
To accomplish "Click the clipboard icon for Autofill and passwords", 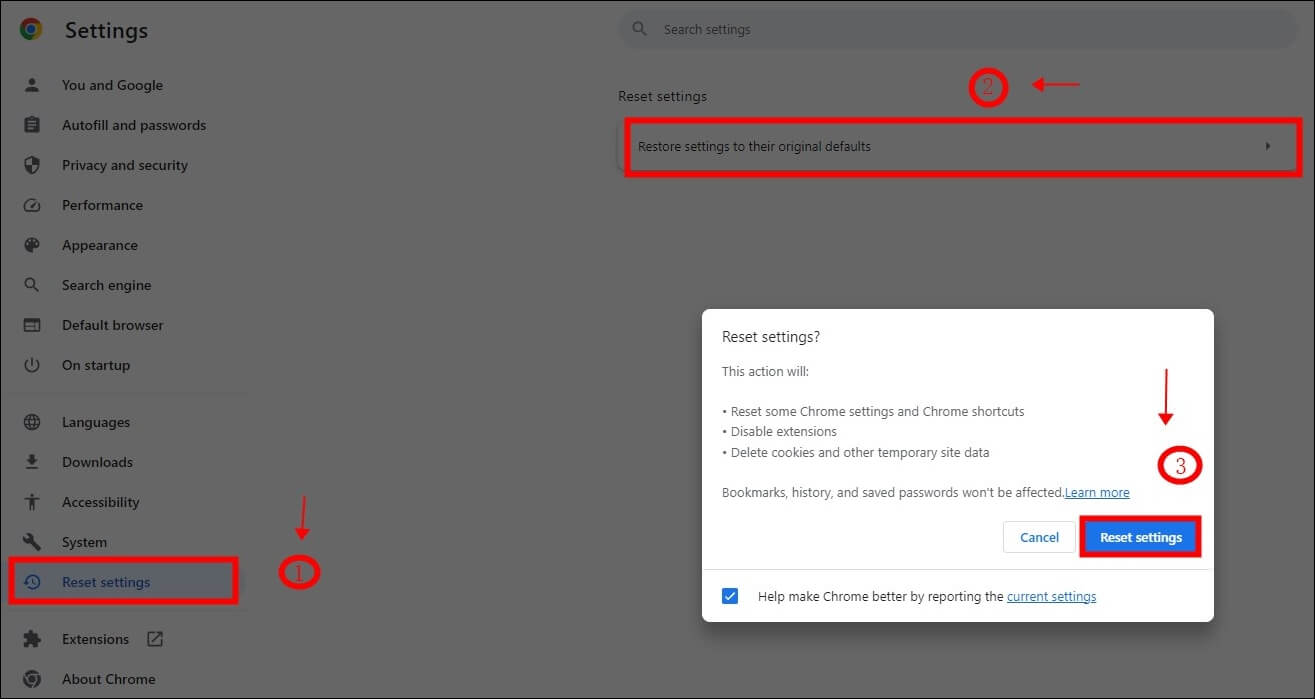I will click(x=32, y=125).
